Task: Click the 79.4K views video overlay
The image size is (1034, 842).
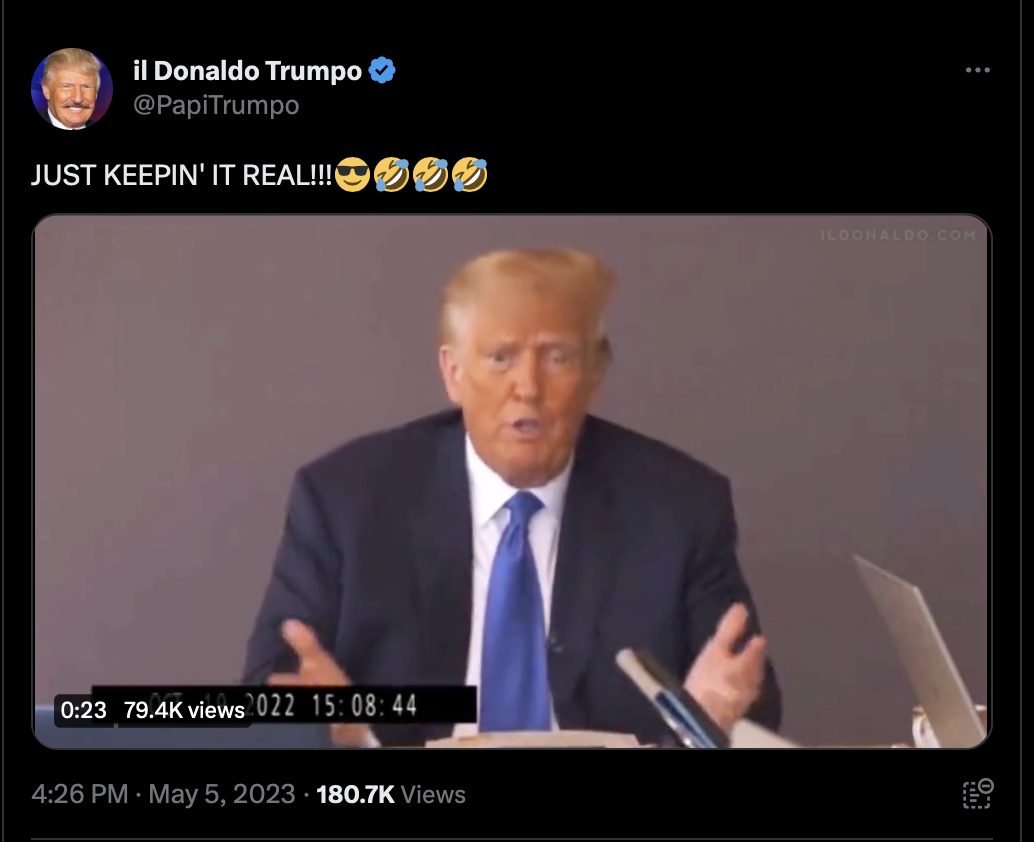Action: pos(184,710)
